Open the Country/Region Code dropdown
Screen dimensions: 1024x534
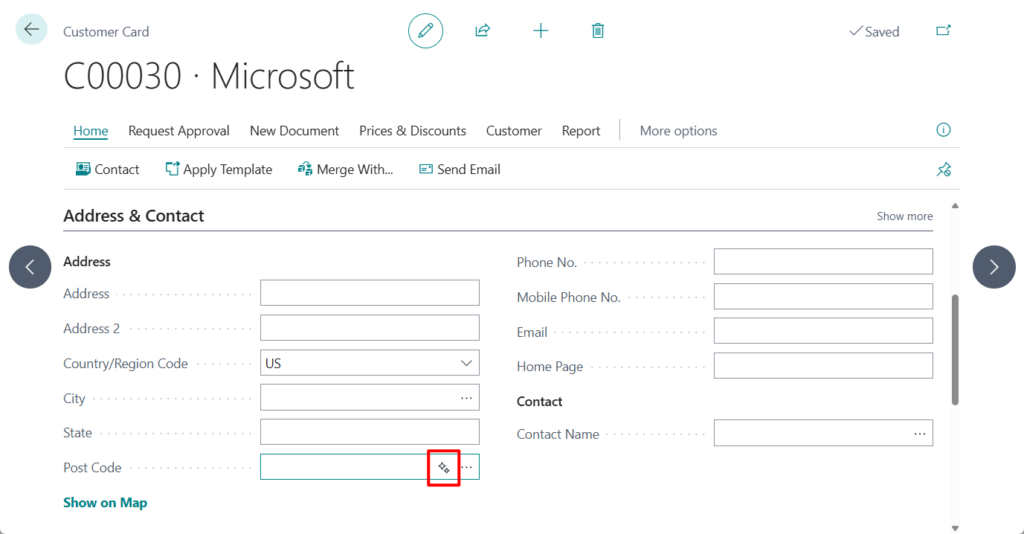pyautogui.click(x=466, y=363)
